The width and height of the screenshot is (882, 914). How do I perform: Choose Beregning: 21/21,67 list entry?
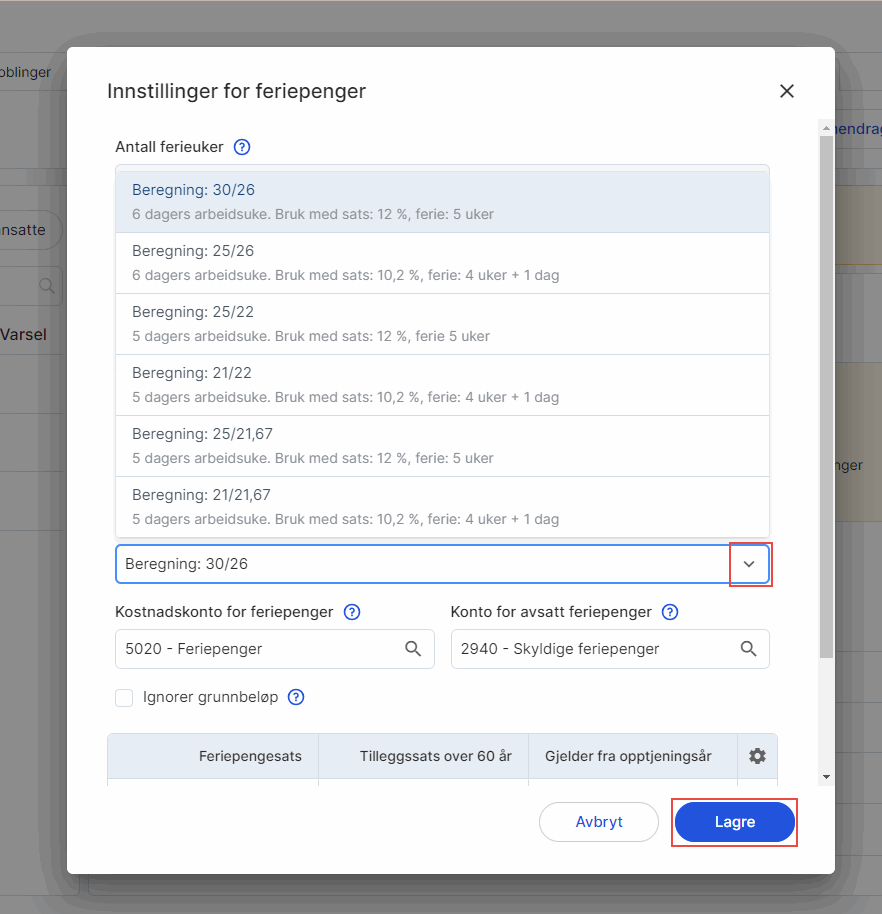(x=442, y=506)
